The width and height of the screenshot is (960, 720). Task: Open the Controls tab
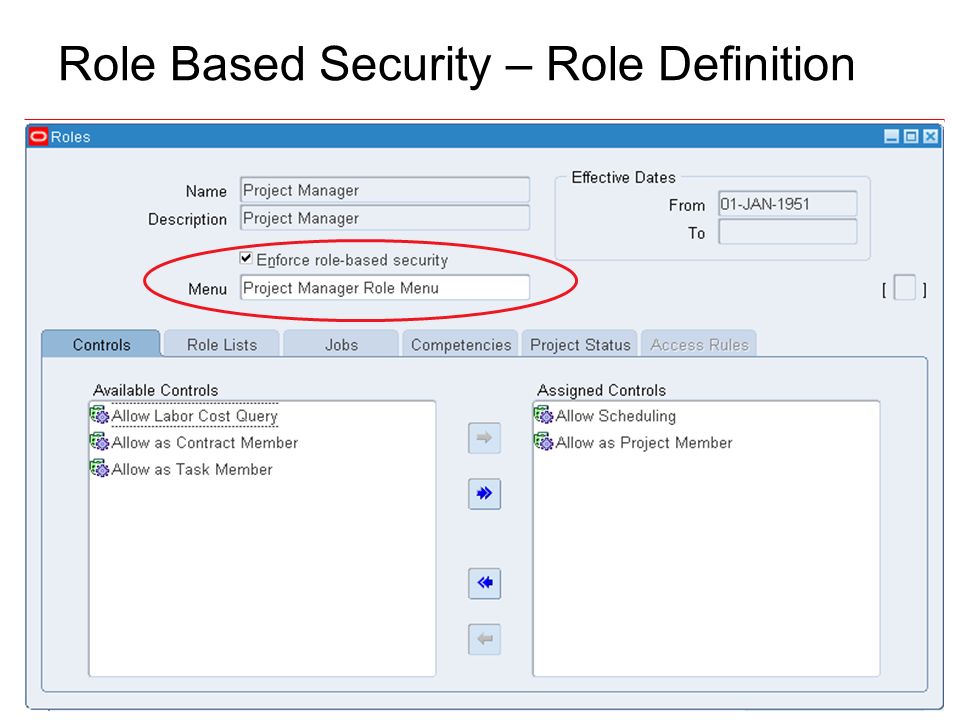101,345
